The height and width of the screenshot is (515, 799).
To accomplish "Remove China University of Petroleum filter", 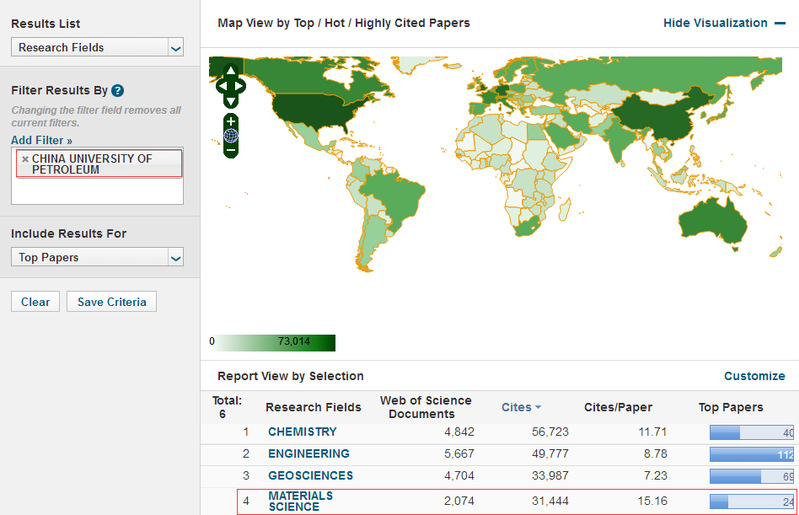I will (x=25, y=159).
